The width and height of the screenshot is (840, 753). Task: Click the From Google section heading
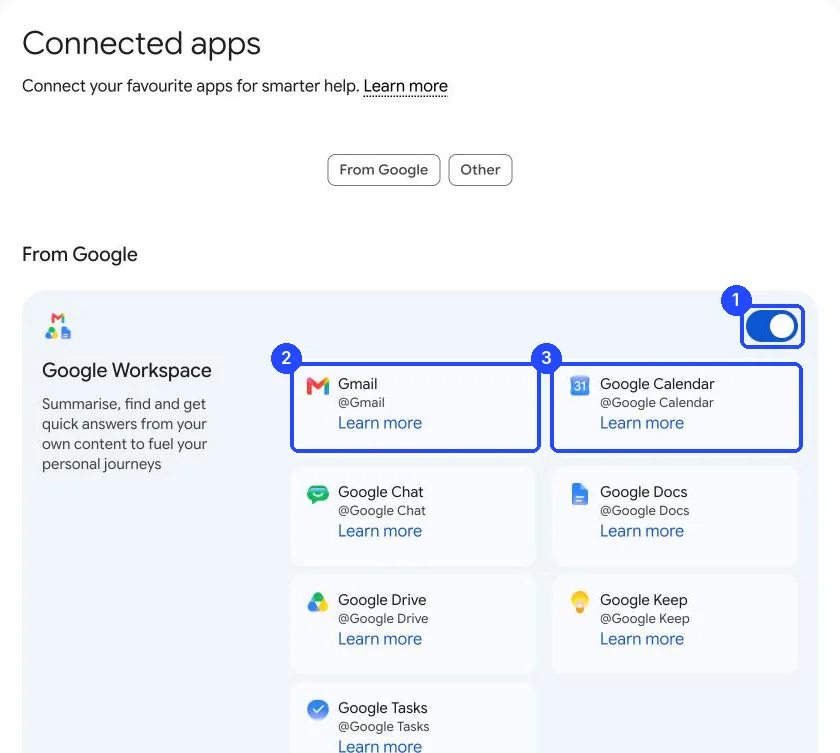pos(80,255)
